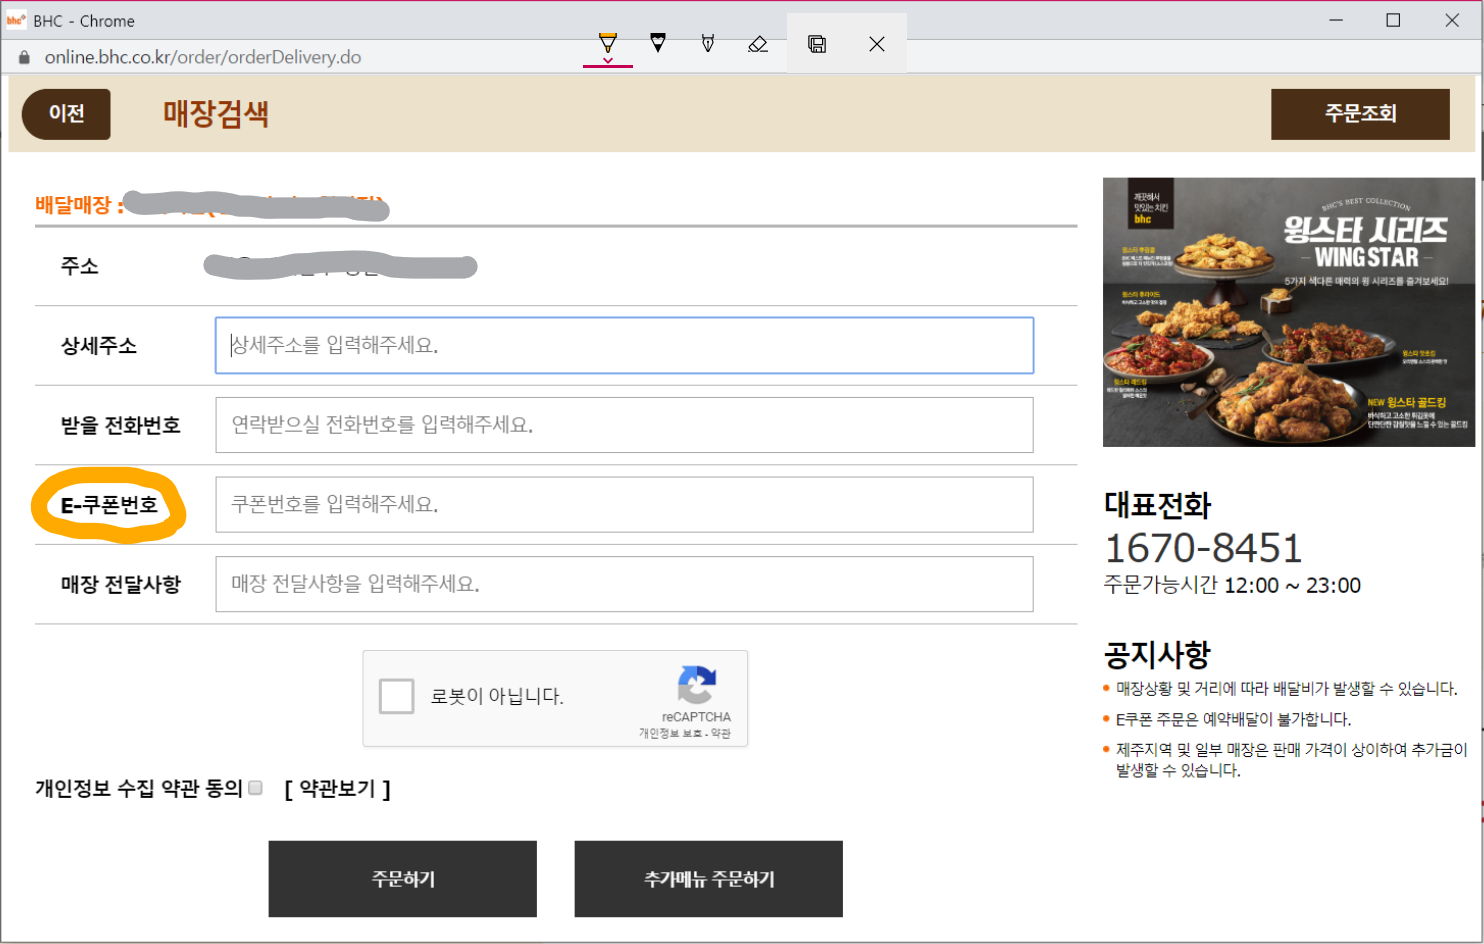Click the 제주지역 및 일부 매장 notice

[1291, 760]
